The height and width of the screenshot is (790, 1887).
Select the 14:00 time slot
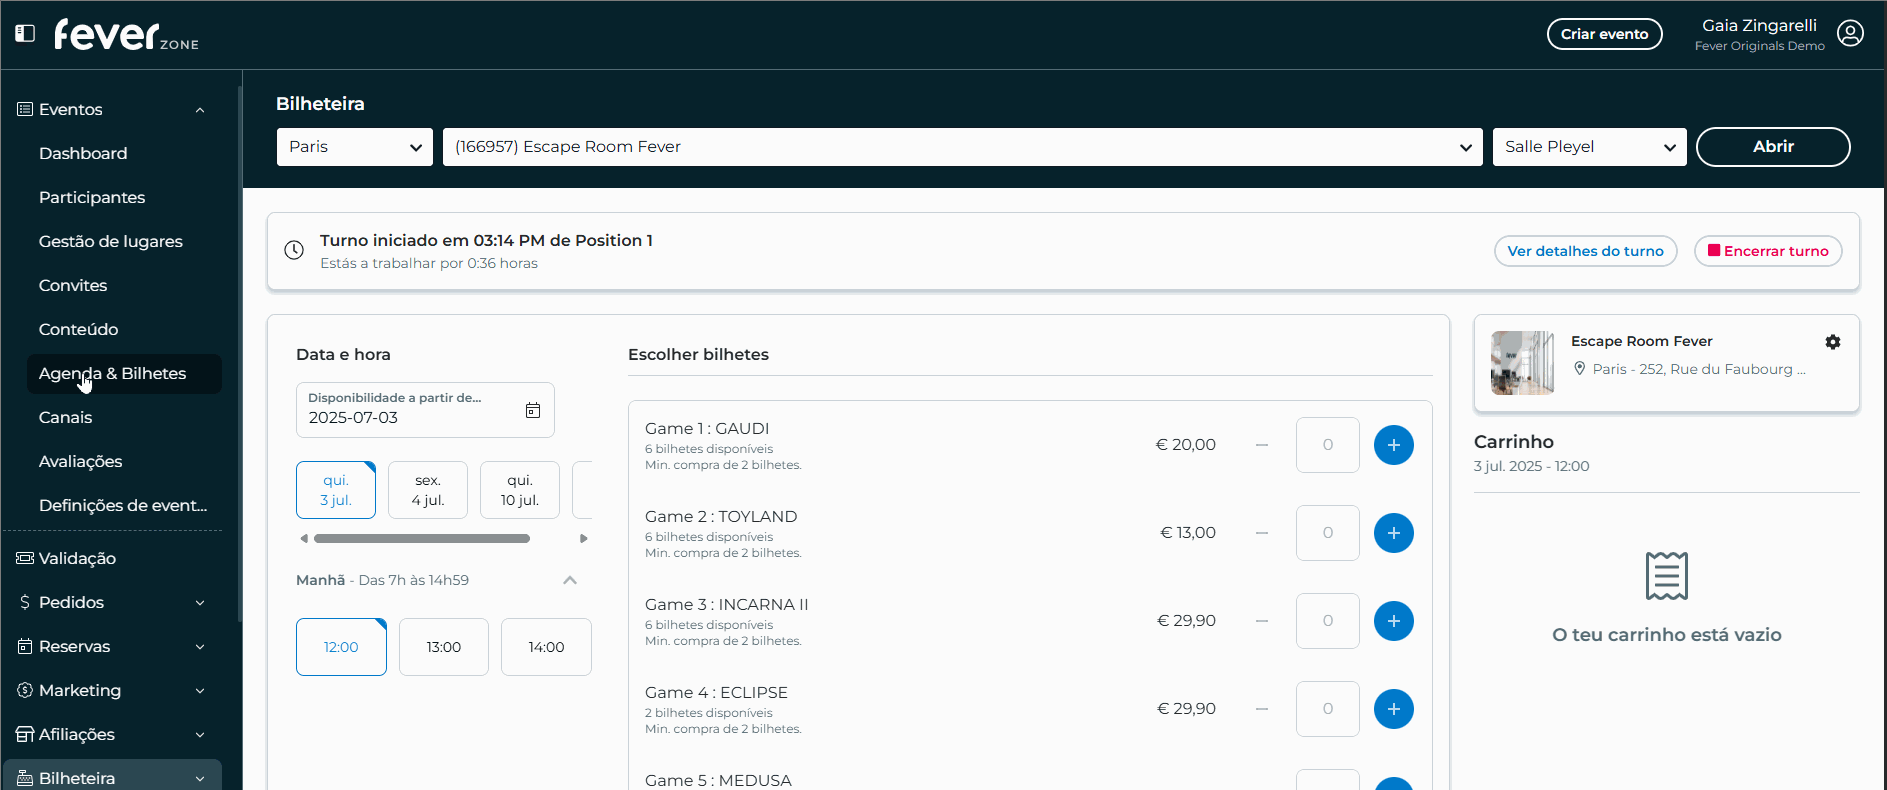pyautogui.click(x=546, y=647)
